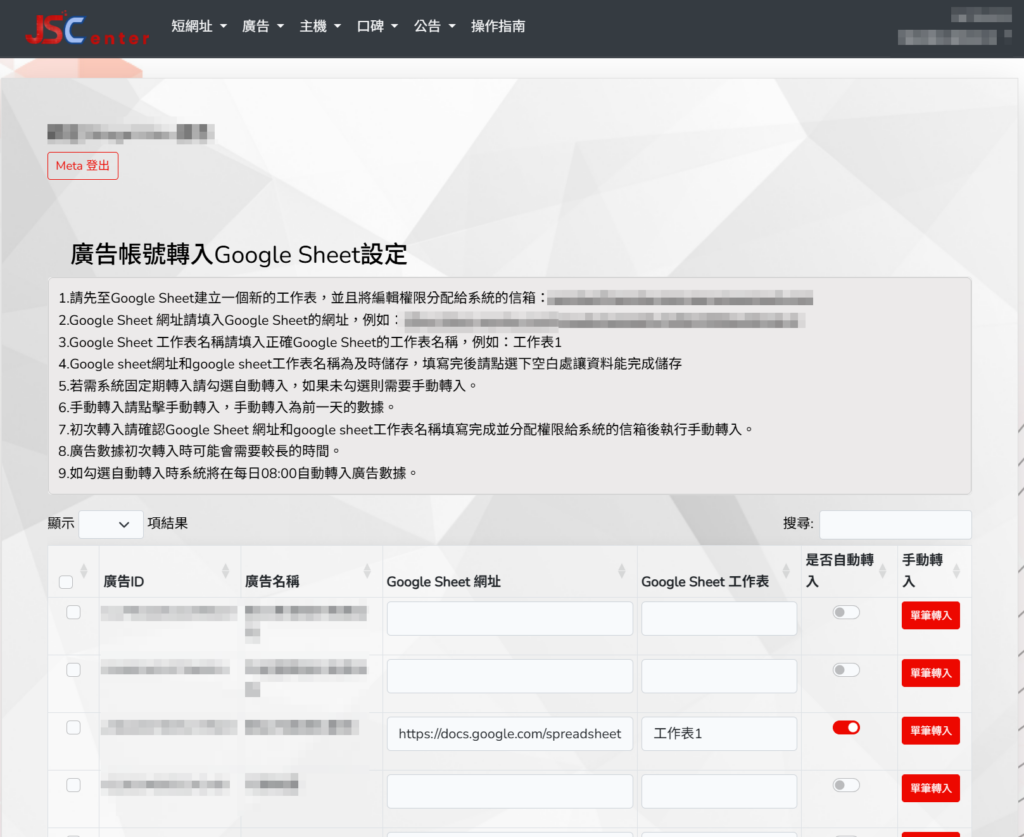Select all rows with header checkbox
The image size is (1024, 837).
pos(66,582)
